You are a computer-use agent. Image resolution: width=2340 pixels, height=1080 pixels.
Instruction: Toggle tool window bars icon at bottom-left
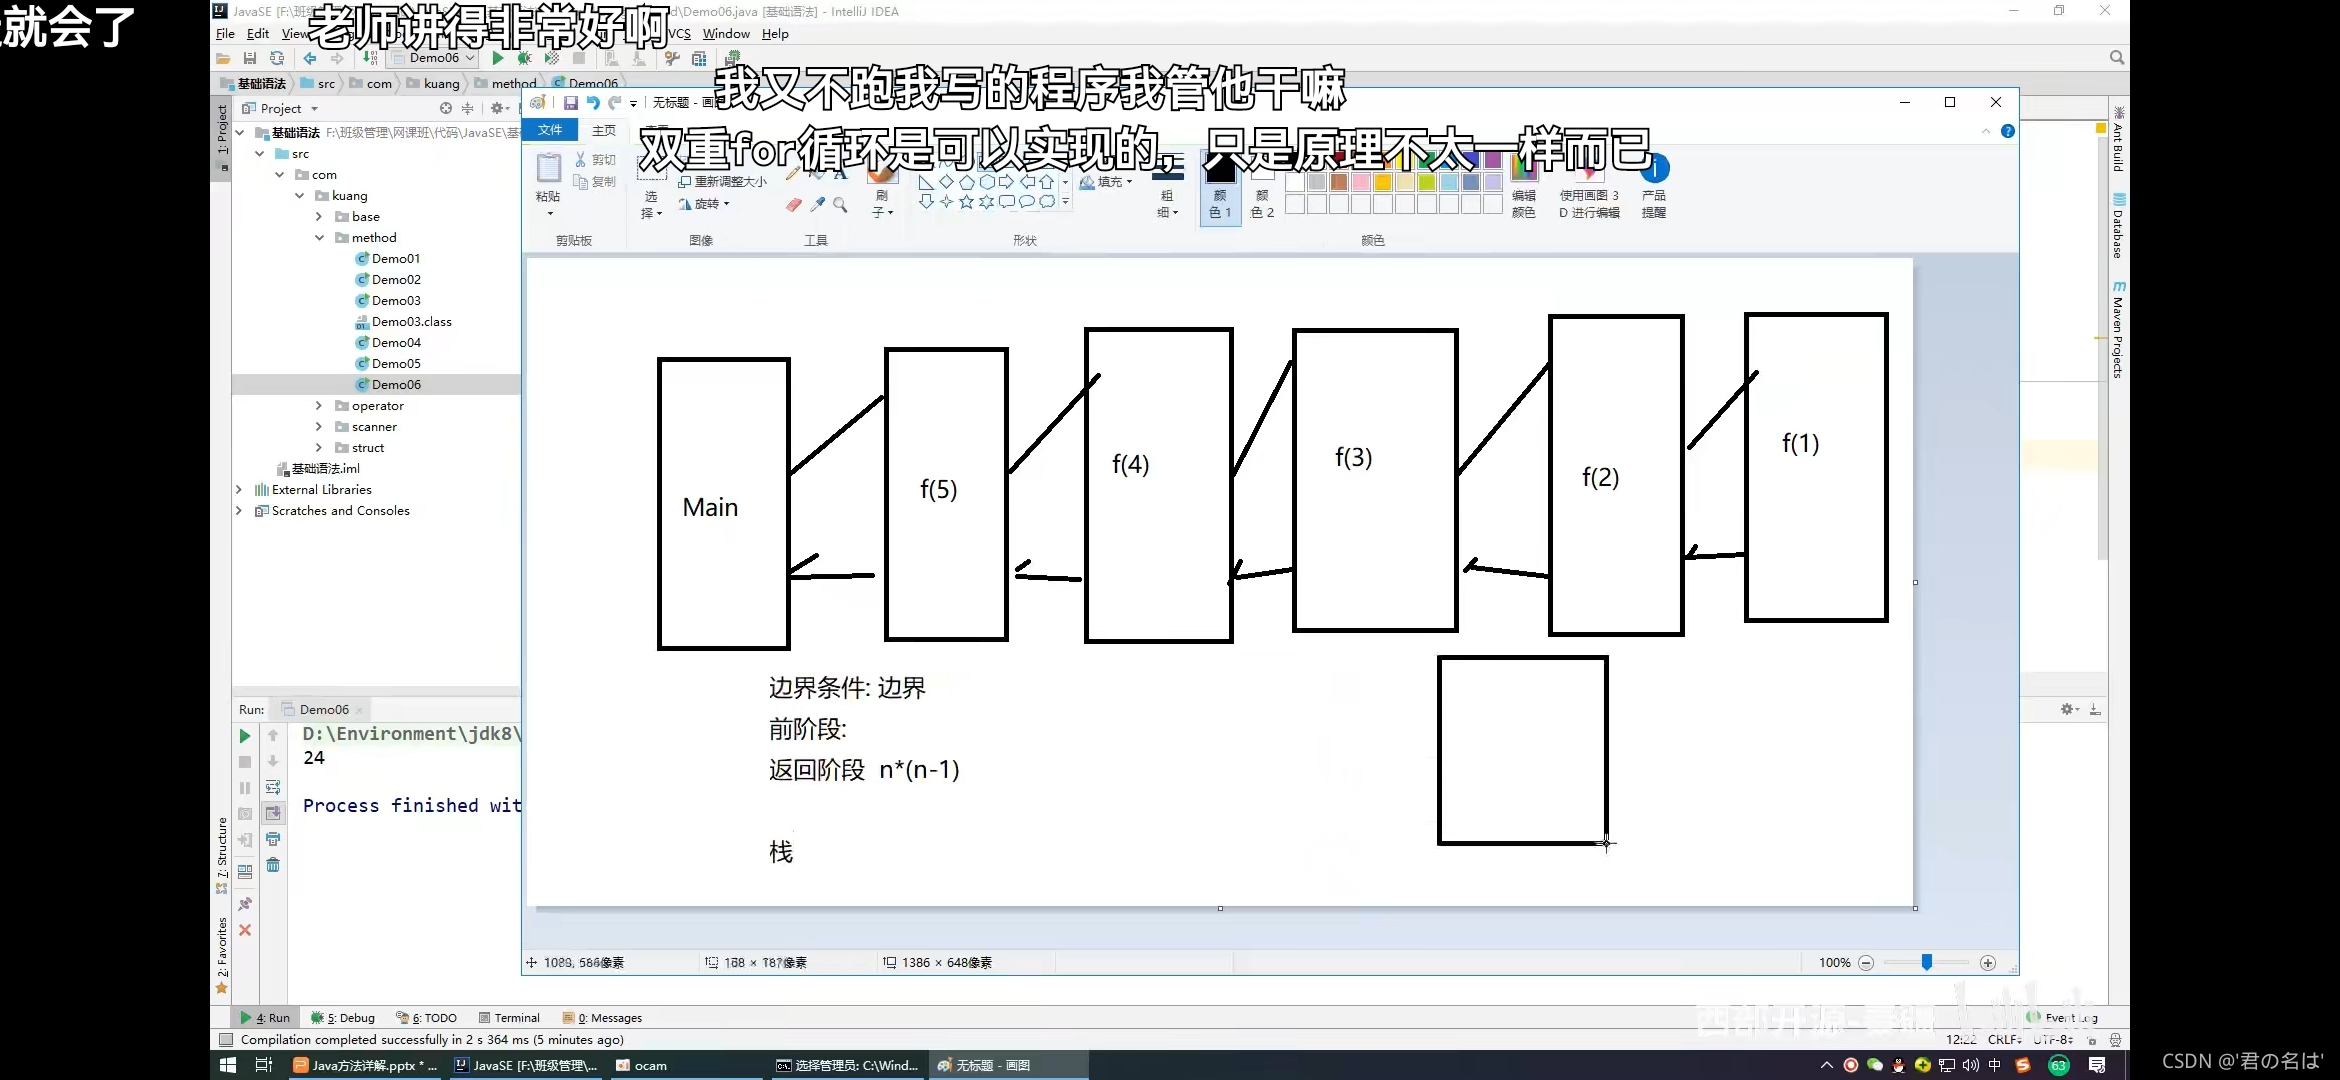[x=226, y=1040]
